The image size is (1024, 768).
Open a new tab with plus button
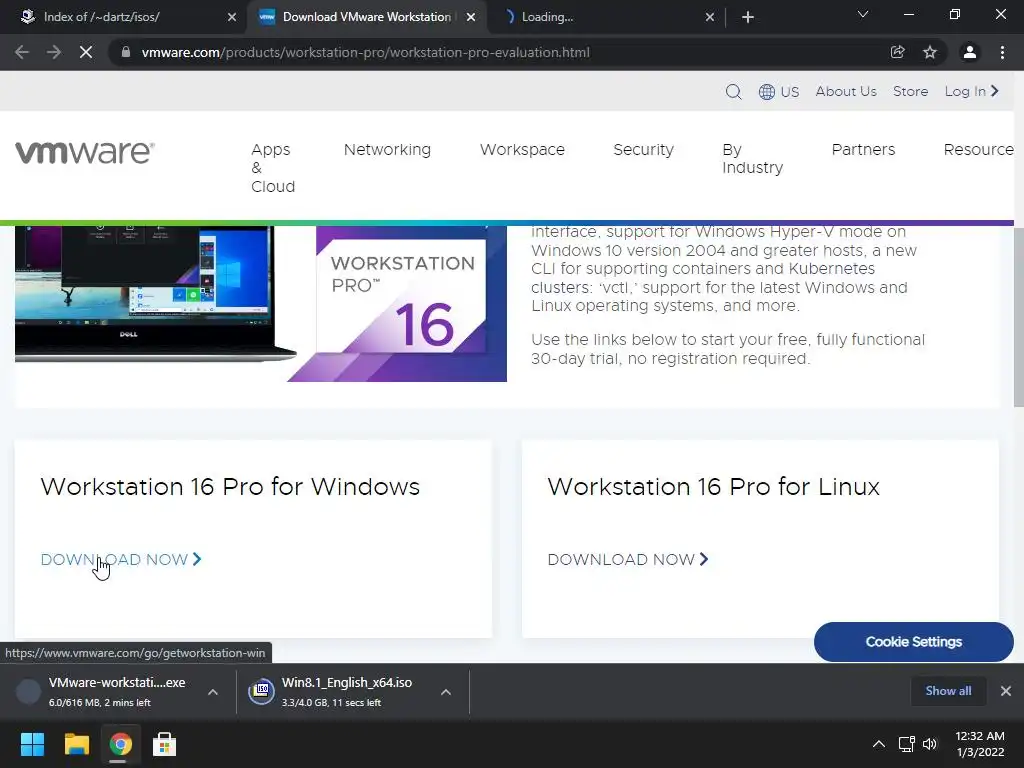tap(748, 17)
